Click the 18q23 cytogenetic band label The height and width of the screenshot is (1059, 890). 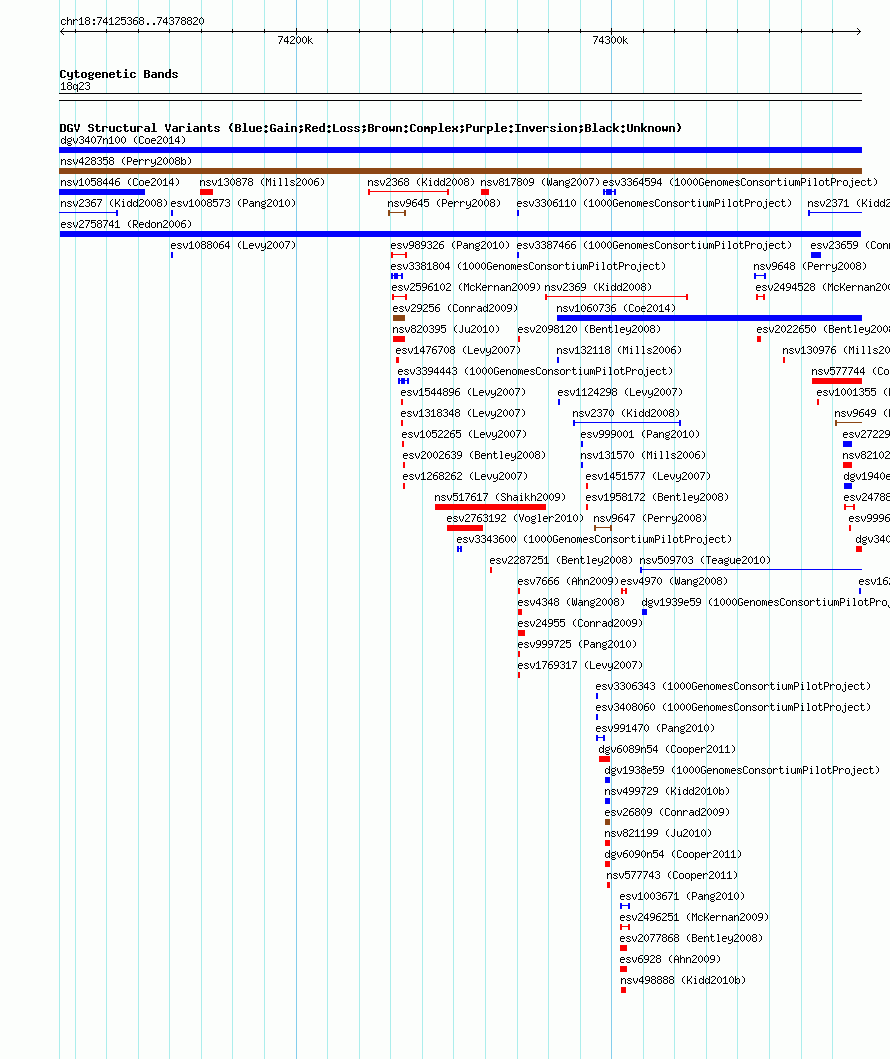pyautogui.click(x=75, y=86)
